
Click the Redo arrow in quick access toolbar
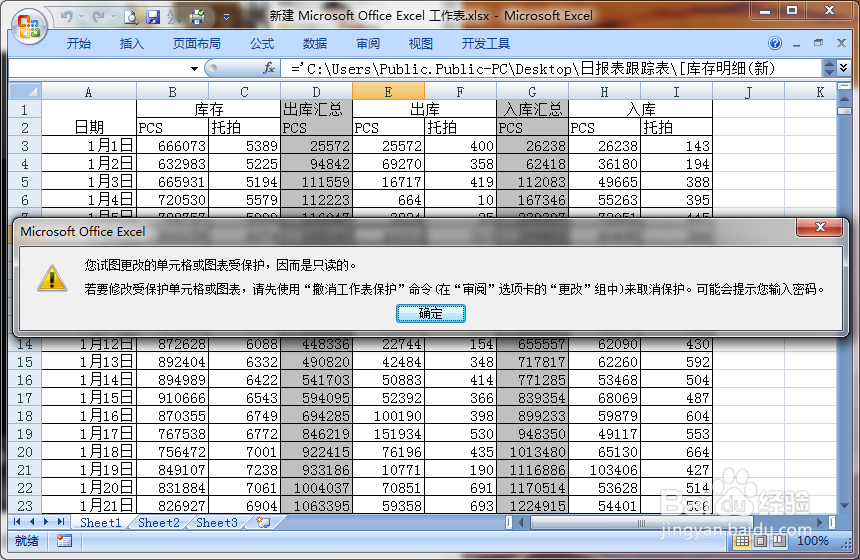[98, 16]
